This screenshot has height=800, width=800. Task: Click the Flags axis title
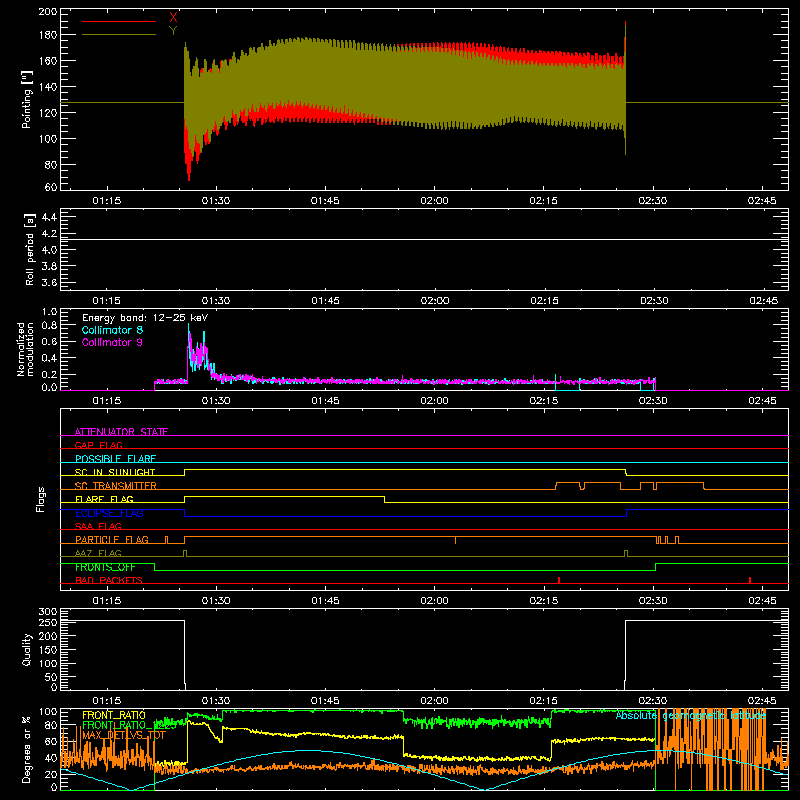click(41, 499)
